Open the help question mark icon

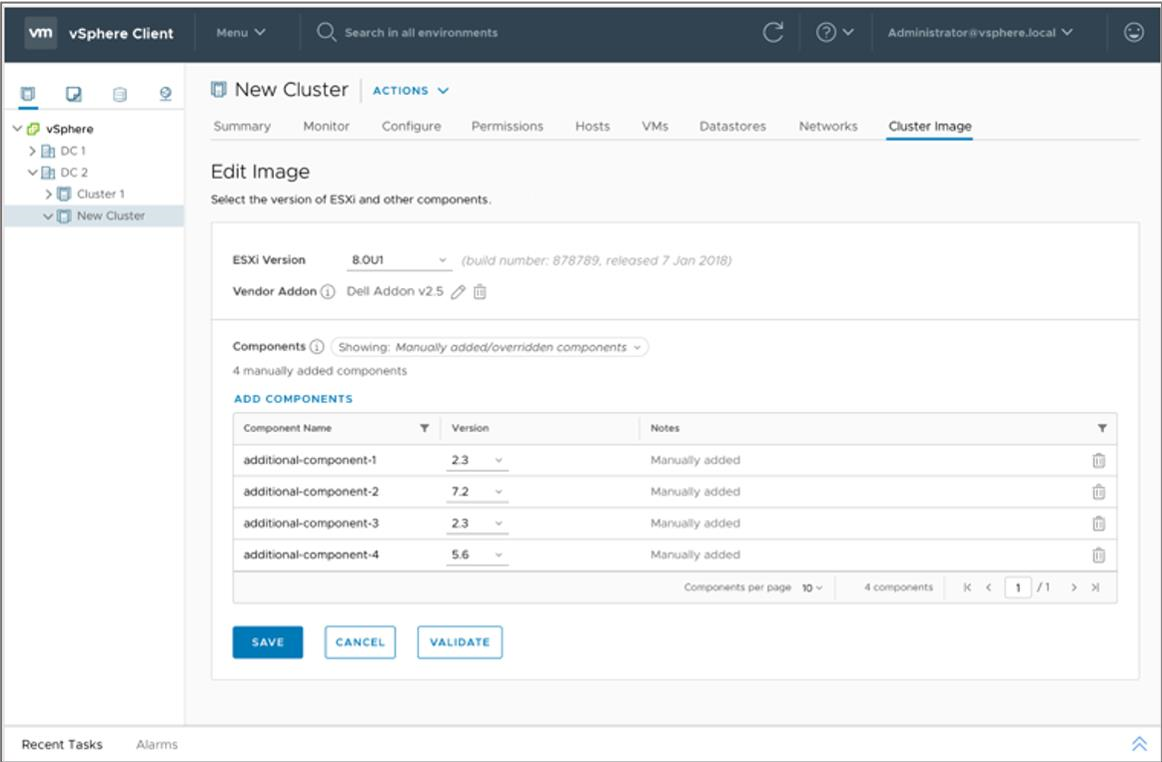click(x=826, y=32)
